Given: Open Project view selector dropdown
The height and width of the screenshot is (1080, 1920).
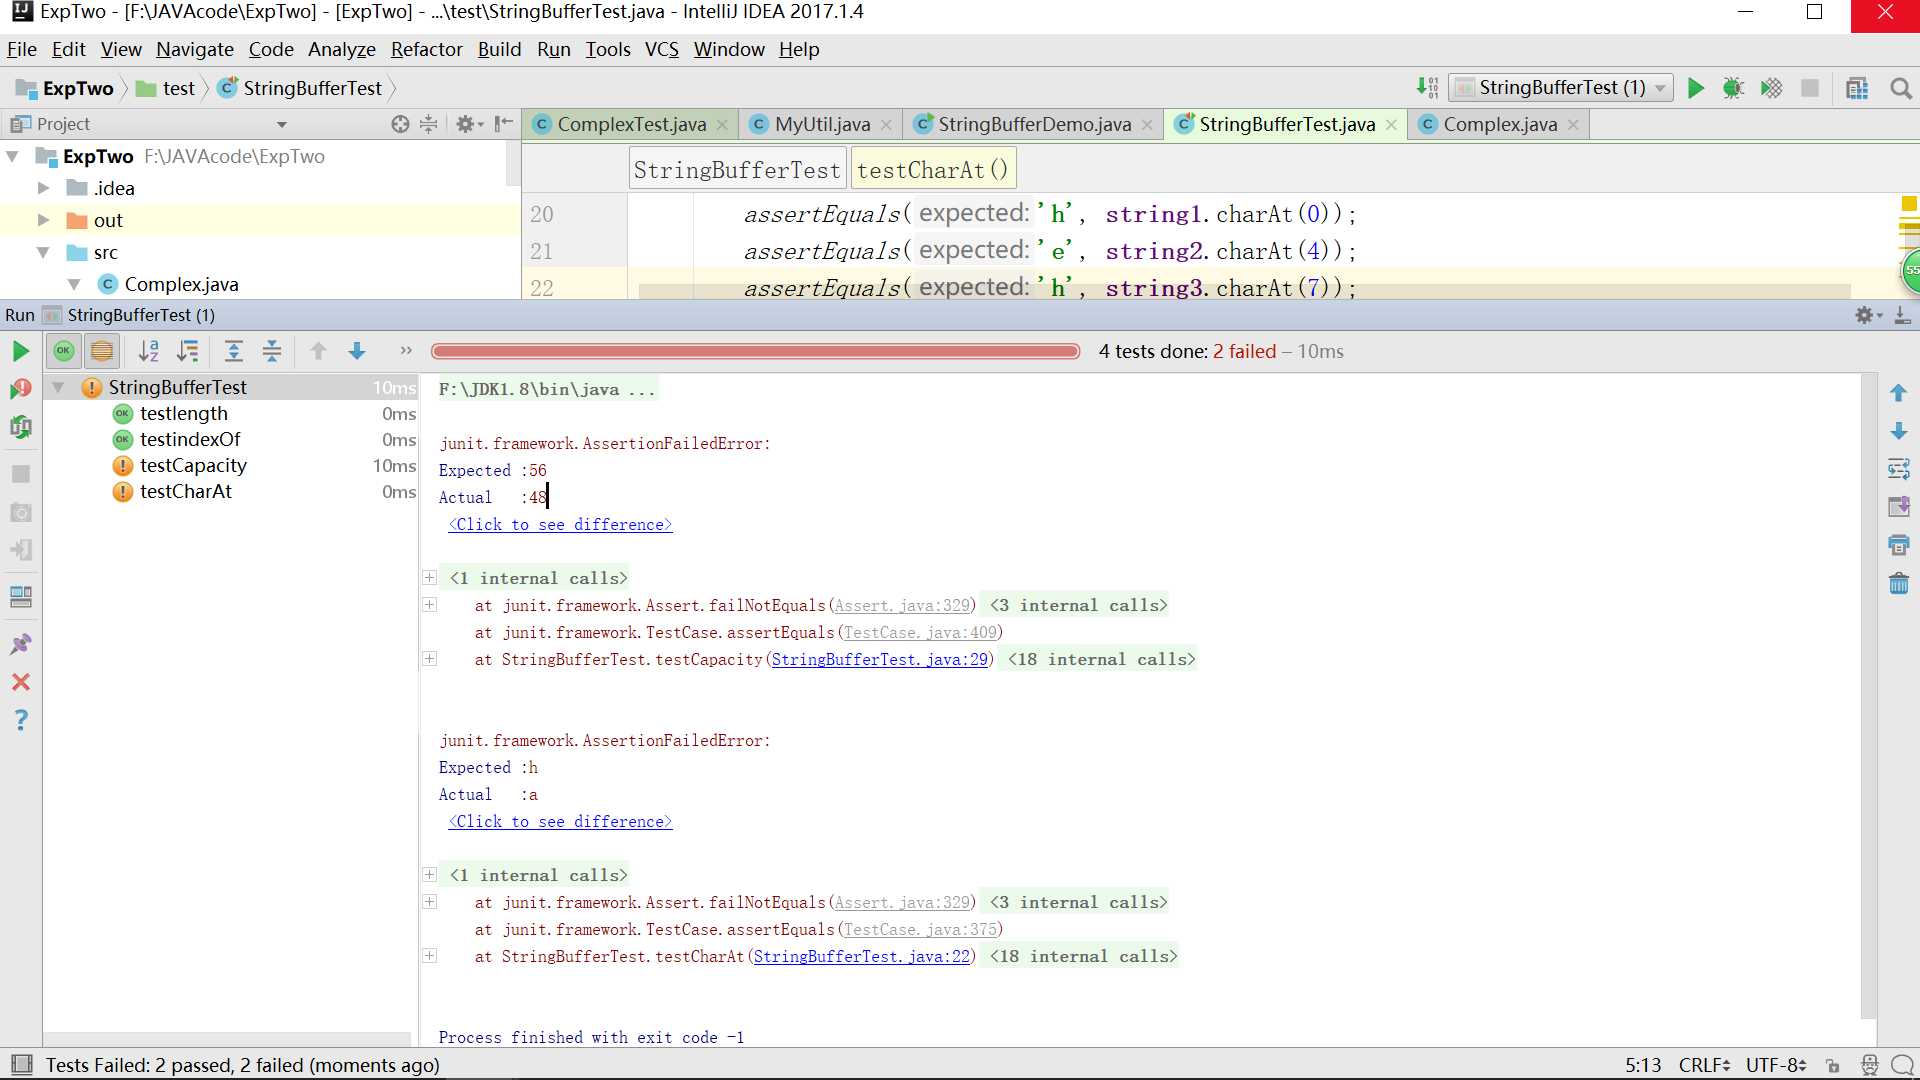Looking at the screenshot, I should pos(282,124).
